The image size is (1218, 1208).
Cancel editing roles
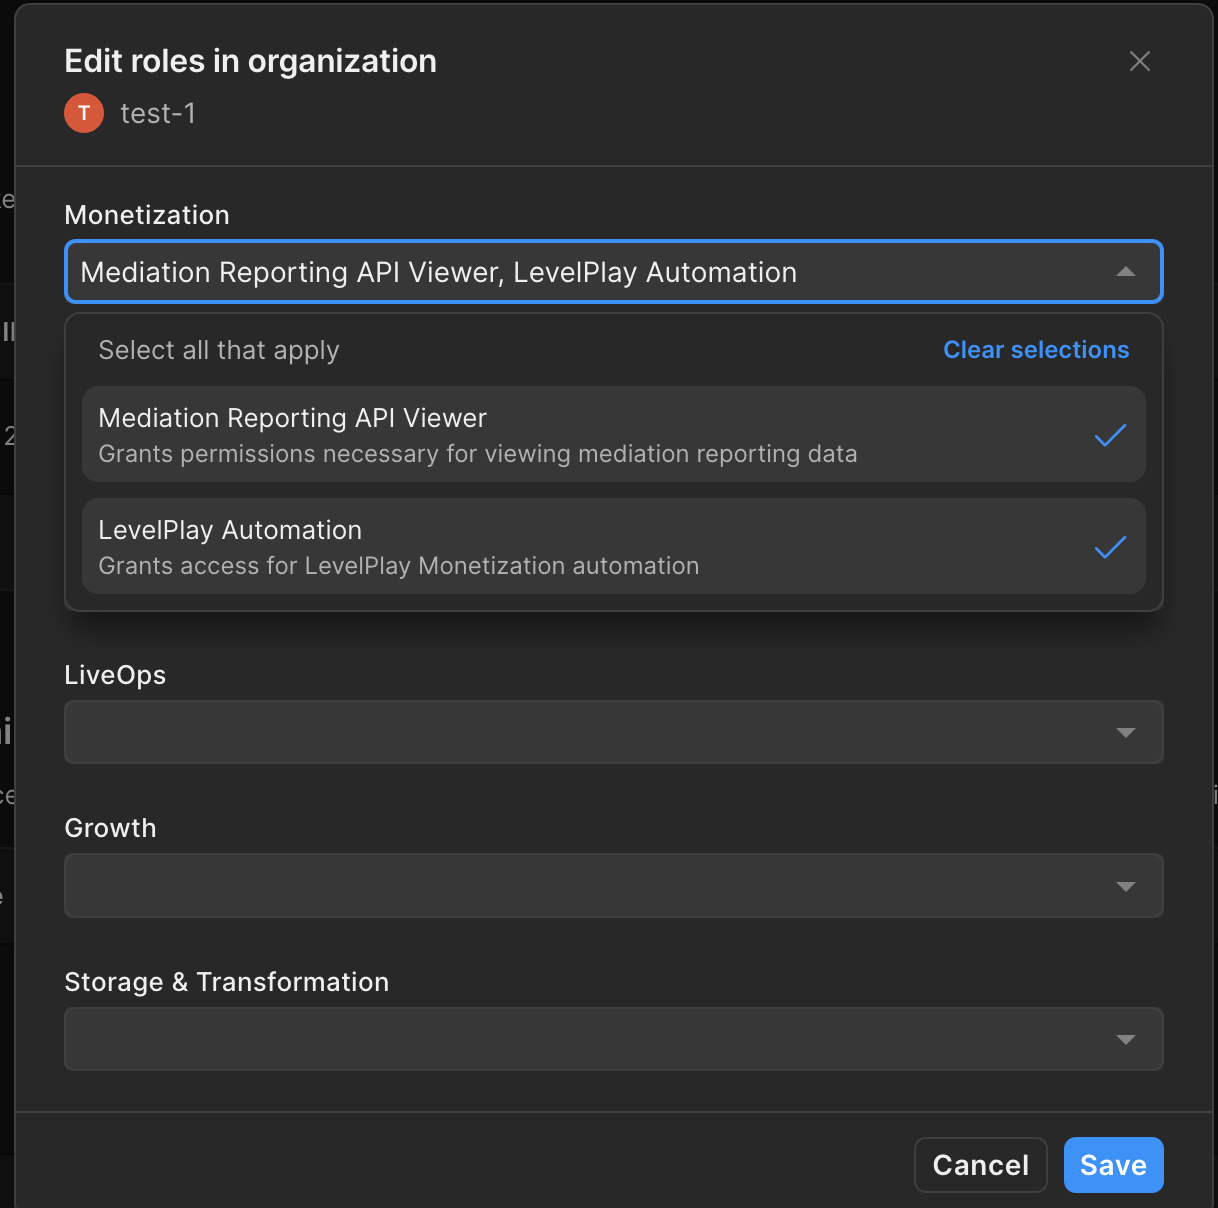coord(980,1165)
